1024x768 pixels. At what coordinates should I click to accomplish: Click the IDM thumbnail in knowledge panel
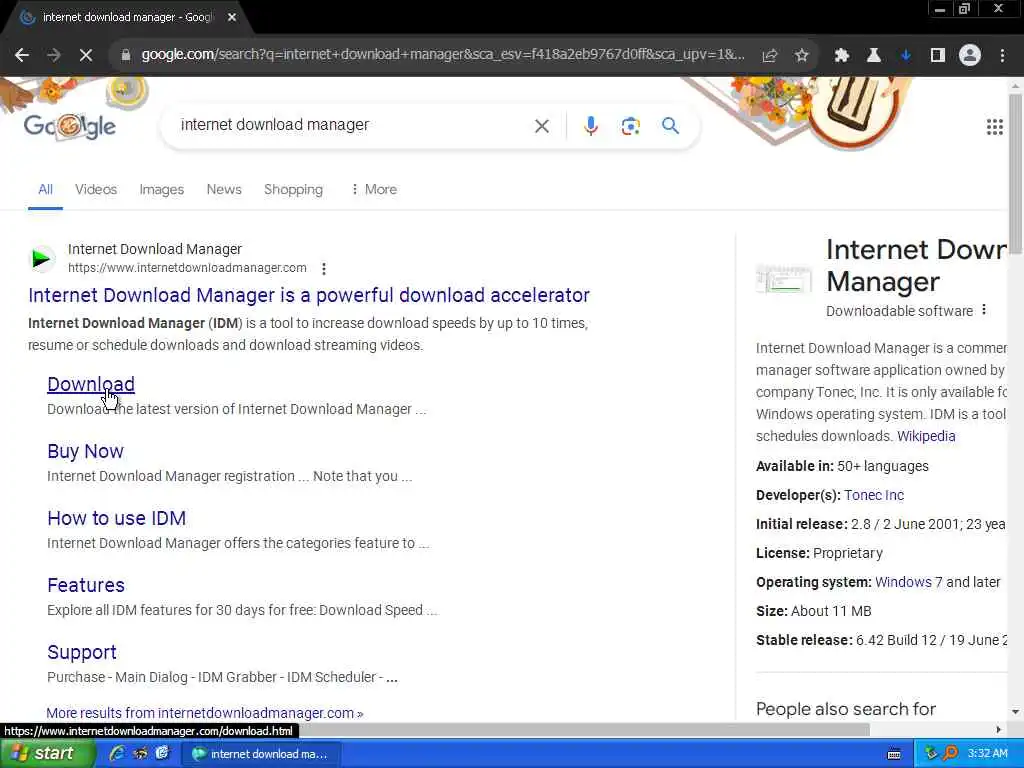click(784, 279)
